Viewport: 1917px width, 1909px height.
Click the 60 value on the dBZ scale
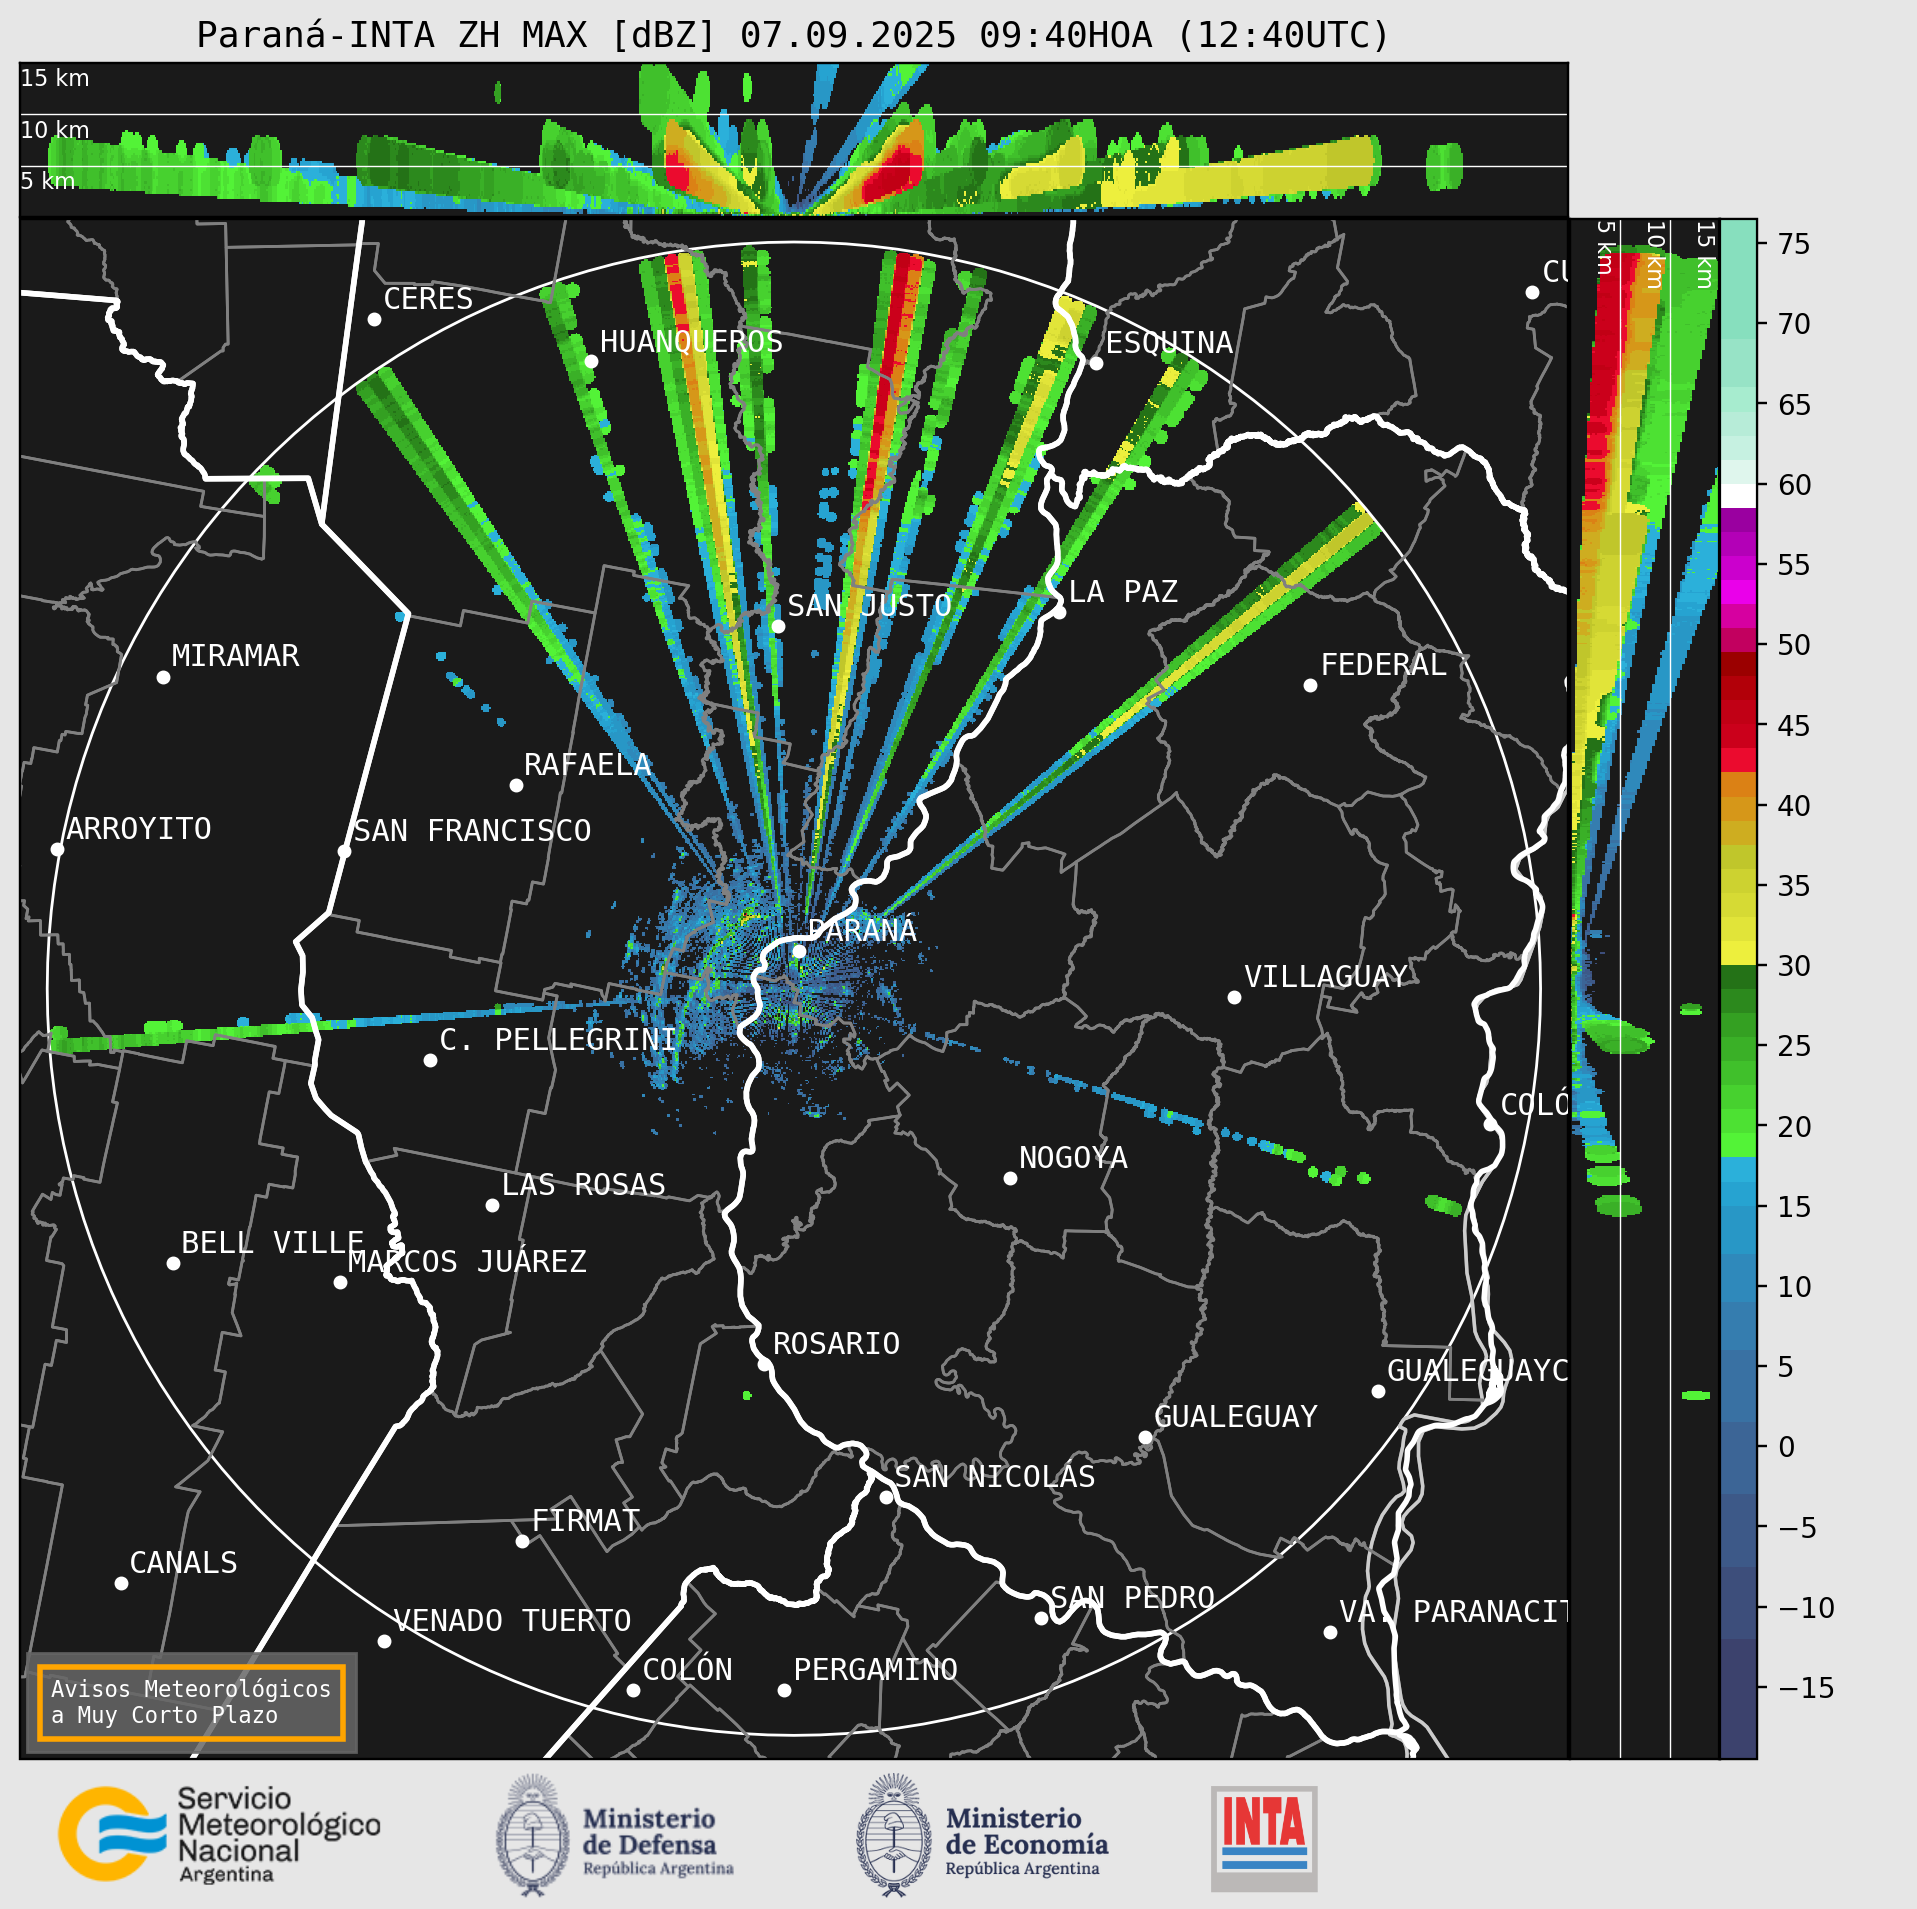pos(1794,485)
